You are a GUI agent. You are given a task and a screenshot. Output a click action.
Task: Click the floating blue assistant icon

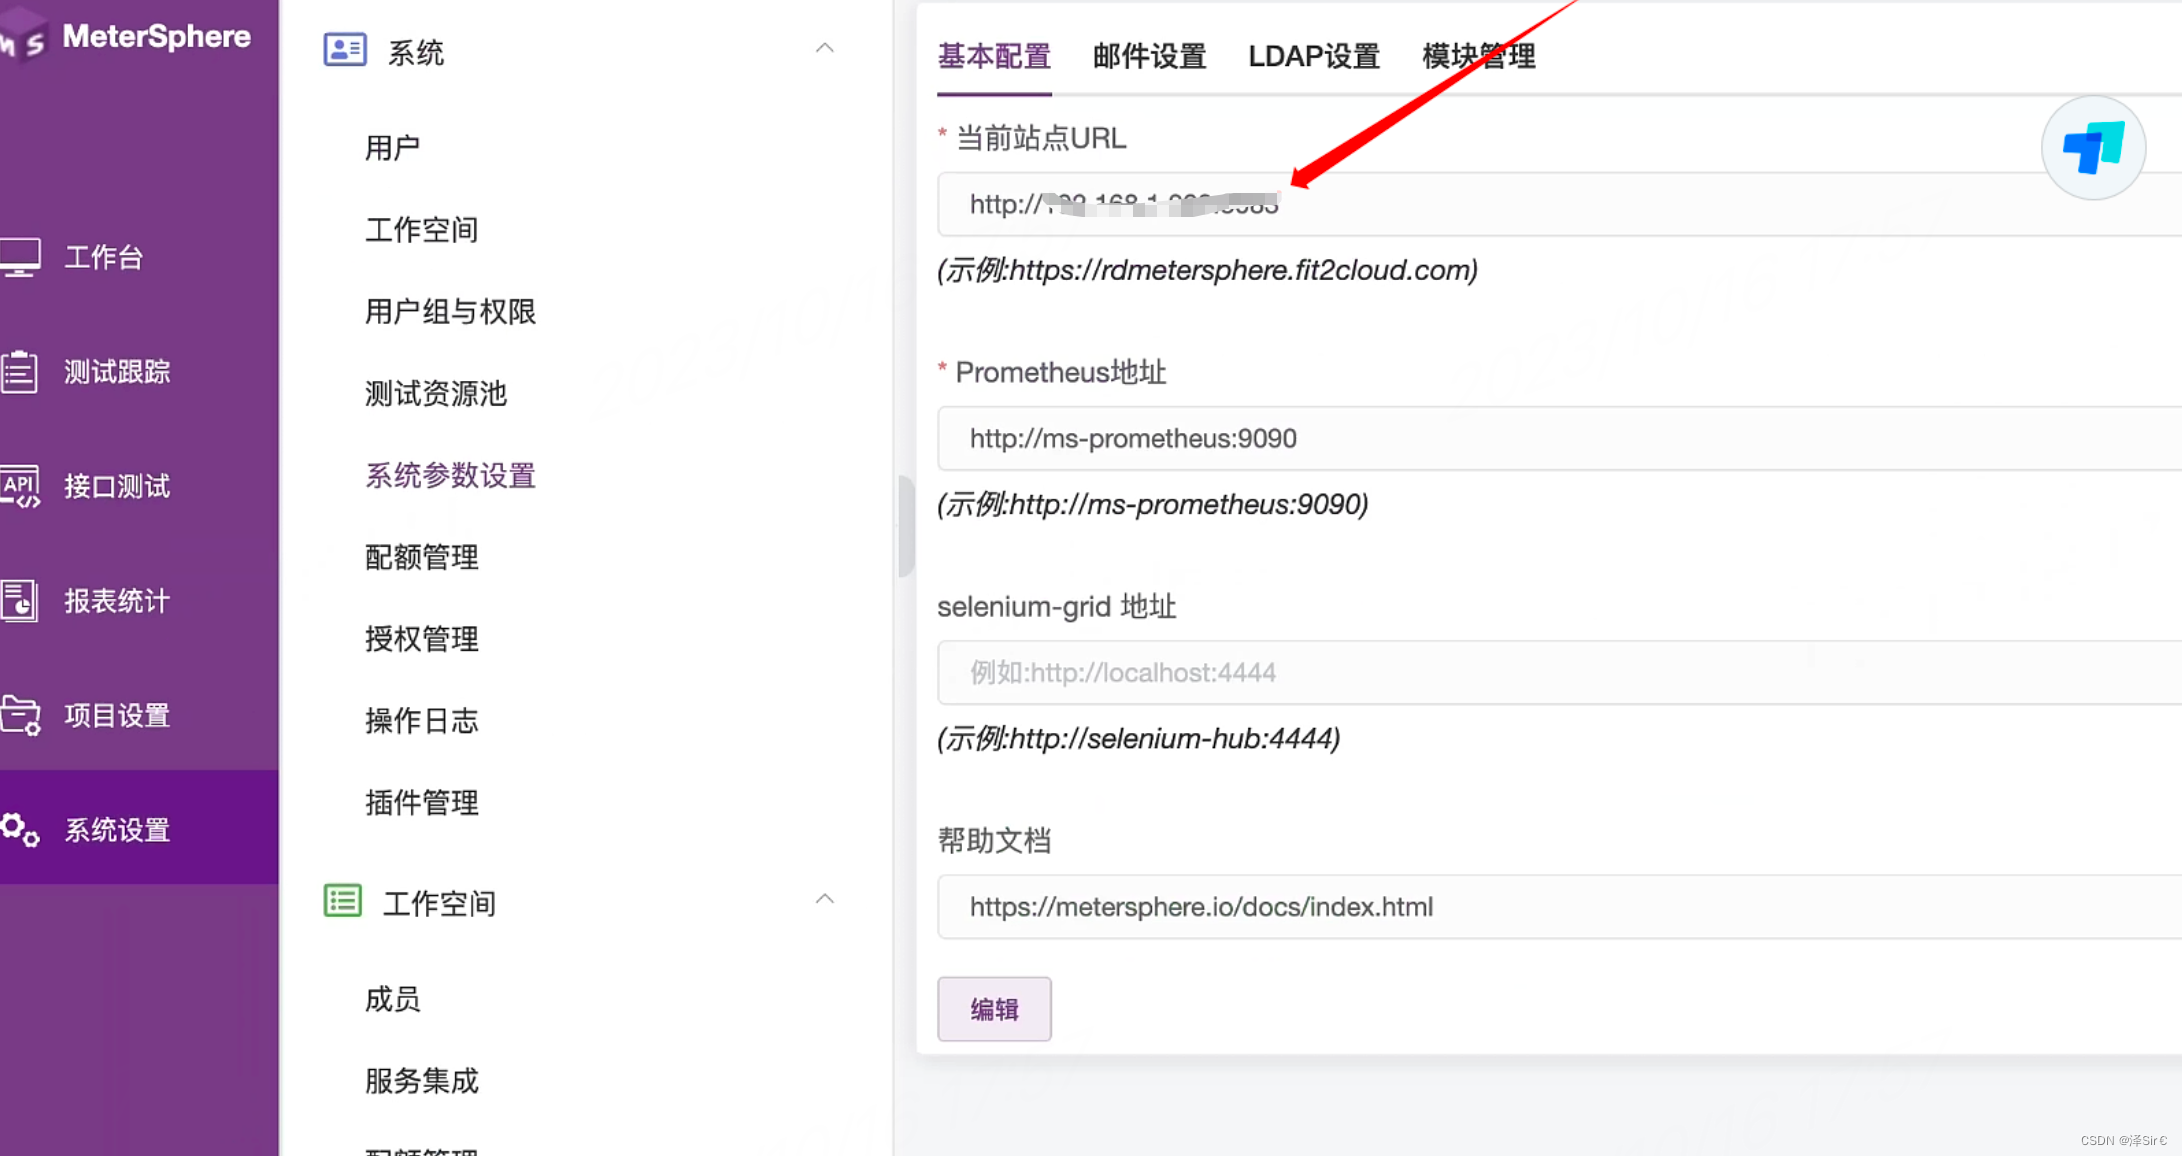click(2093, 148)
